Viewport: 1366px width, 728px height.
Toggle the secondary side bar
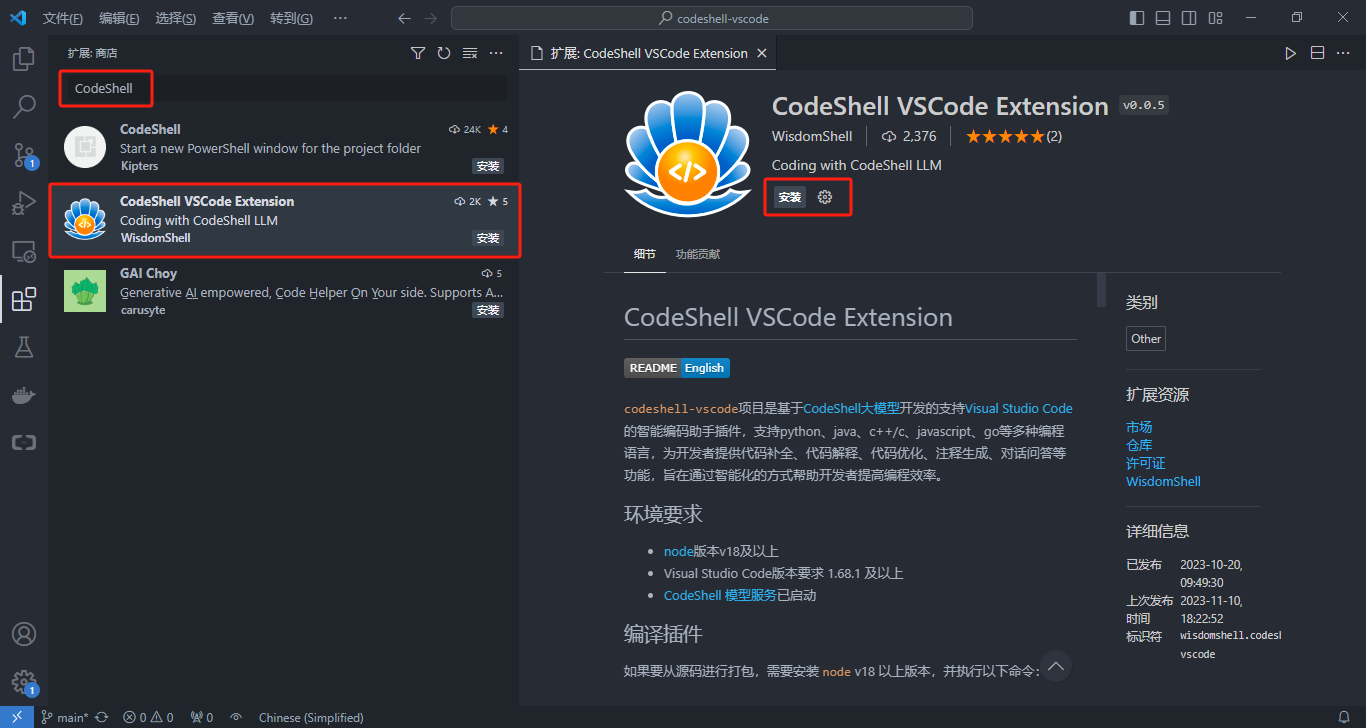[1189, 18]
